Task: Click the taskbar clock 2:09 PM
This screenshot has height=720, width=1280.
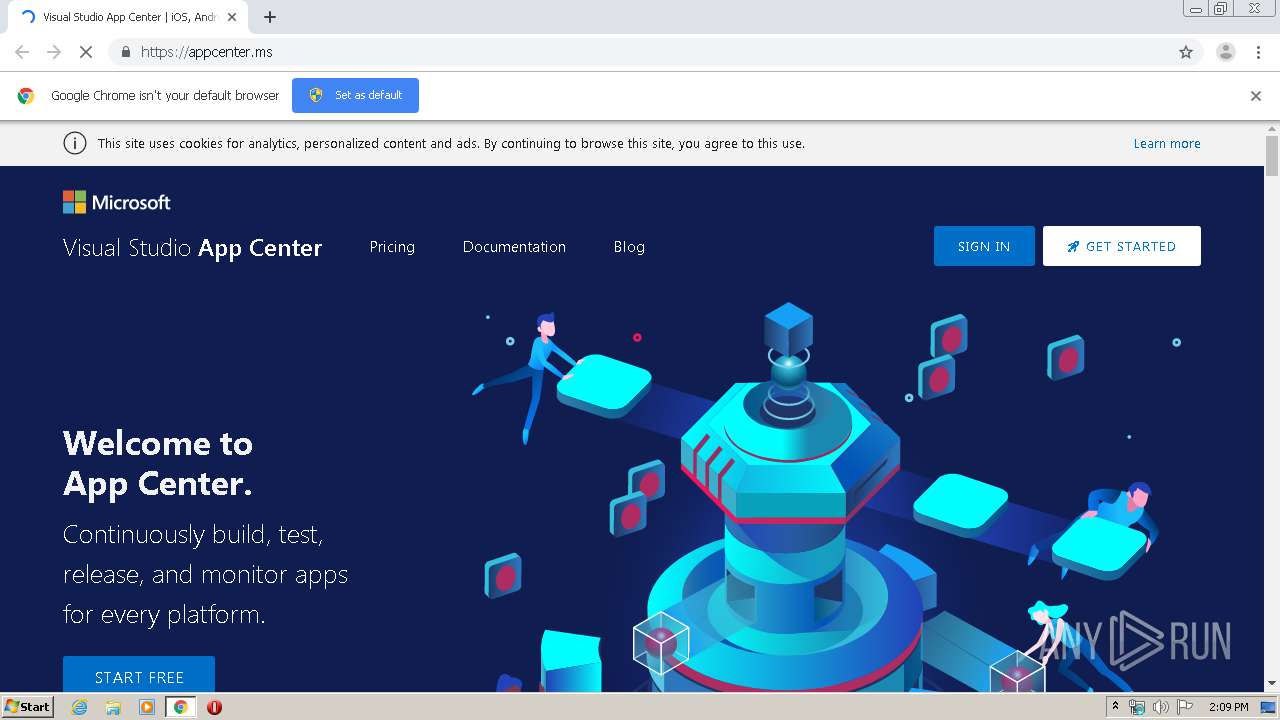Action: click(1228, 707)
